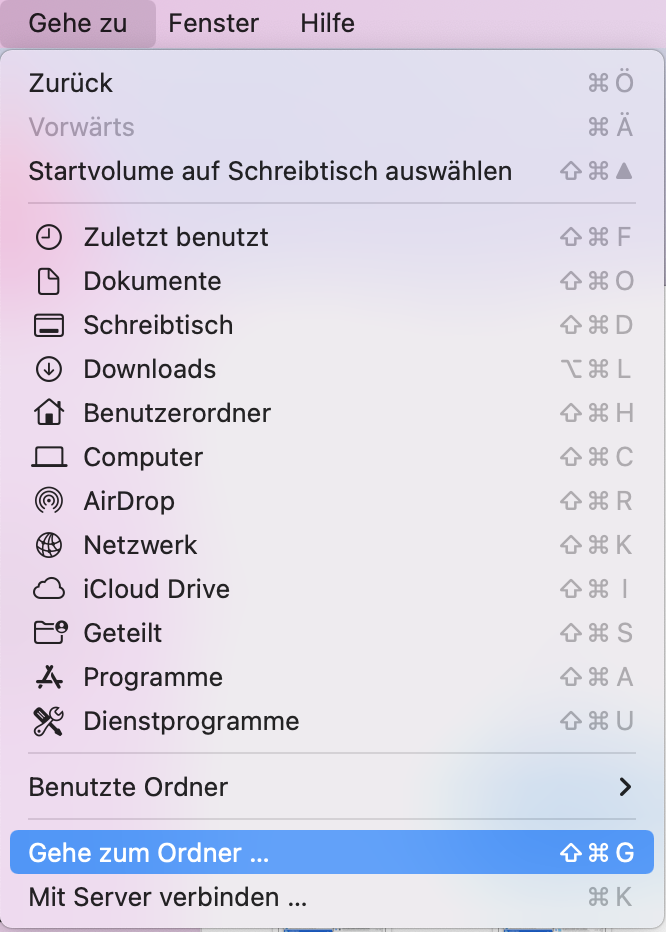Click the iCloud Drive cloud icon

(x=48, y=589)
